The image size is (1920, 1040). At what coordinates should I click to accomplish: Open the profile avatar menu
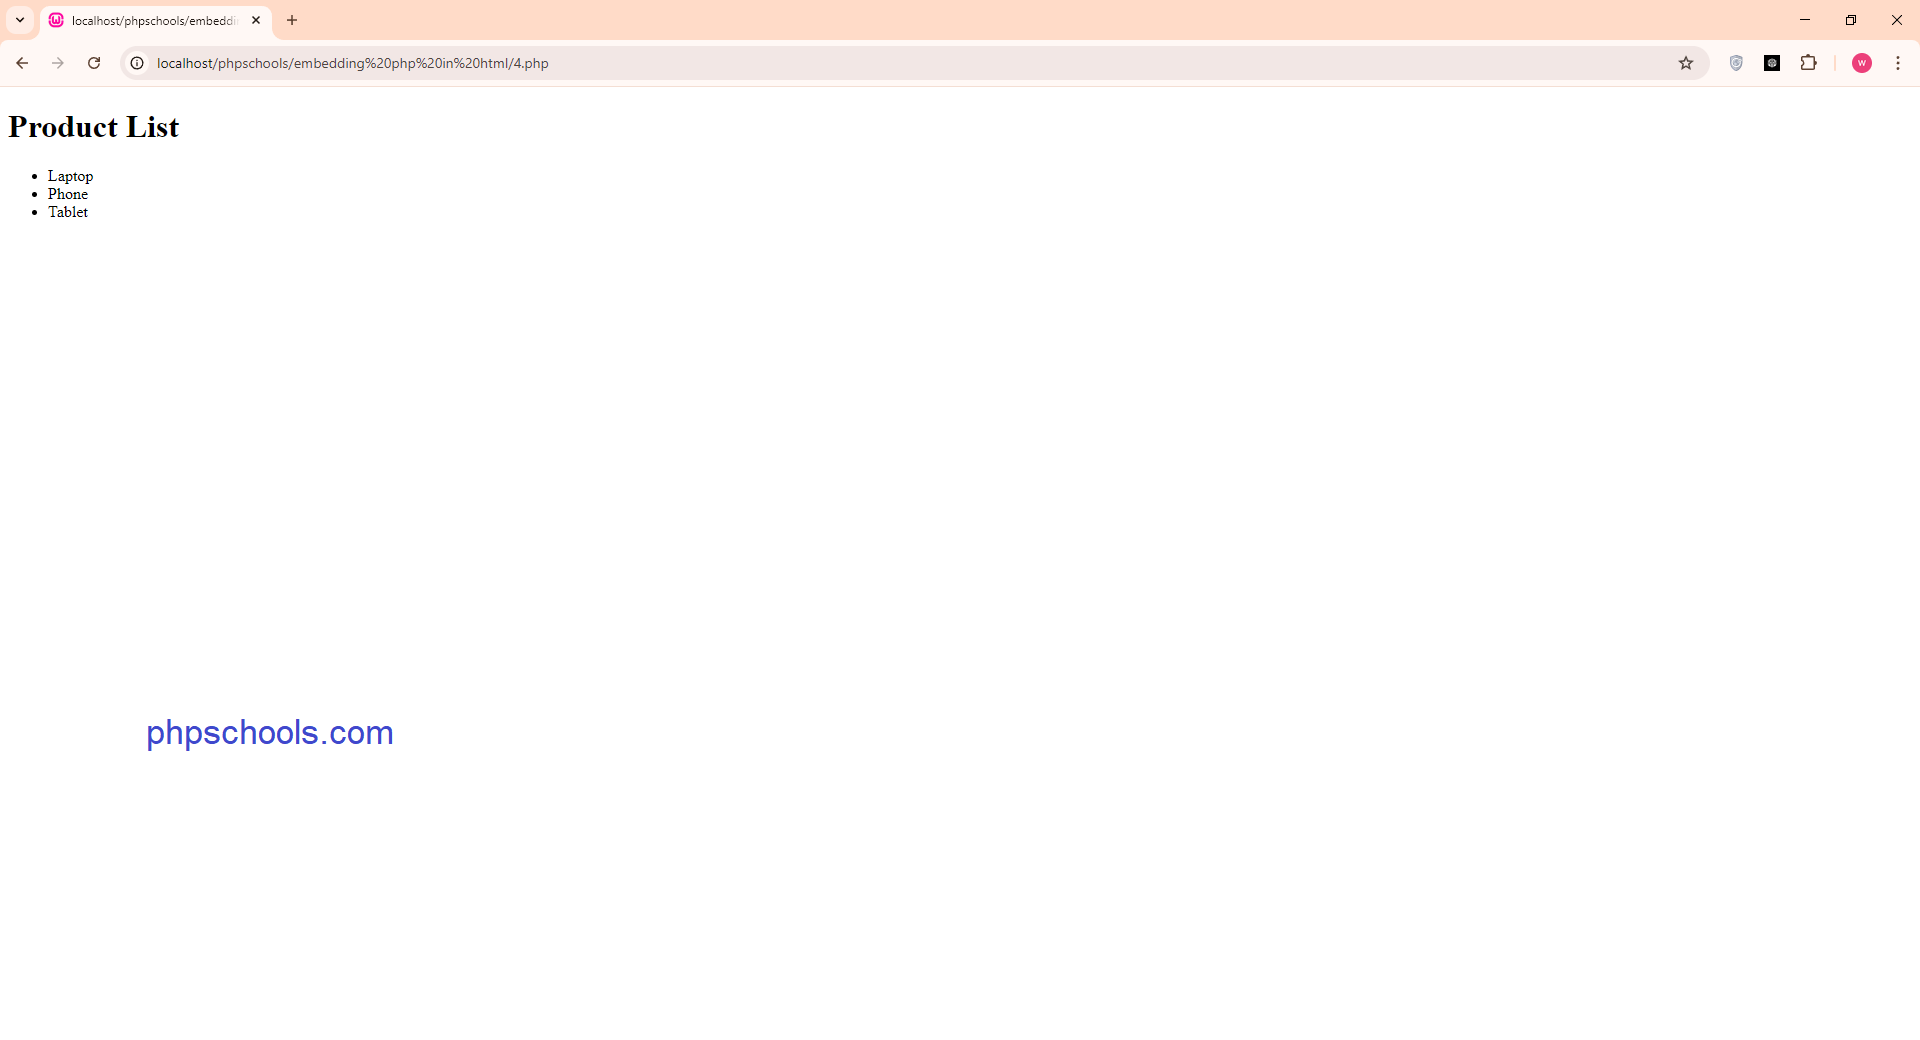[x=1862, y=62]
